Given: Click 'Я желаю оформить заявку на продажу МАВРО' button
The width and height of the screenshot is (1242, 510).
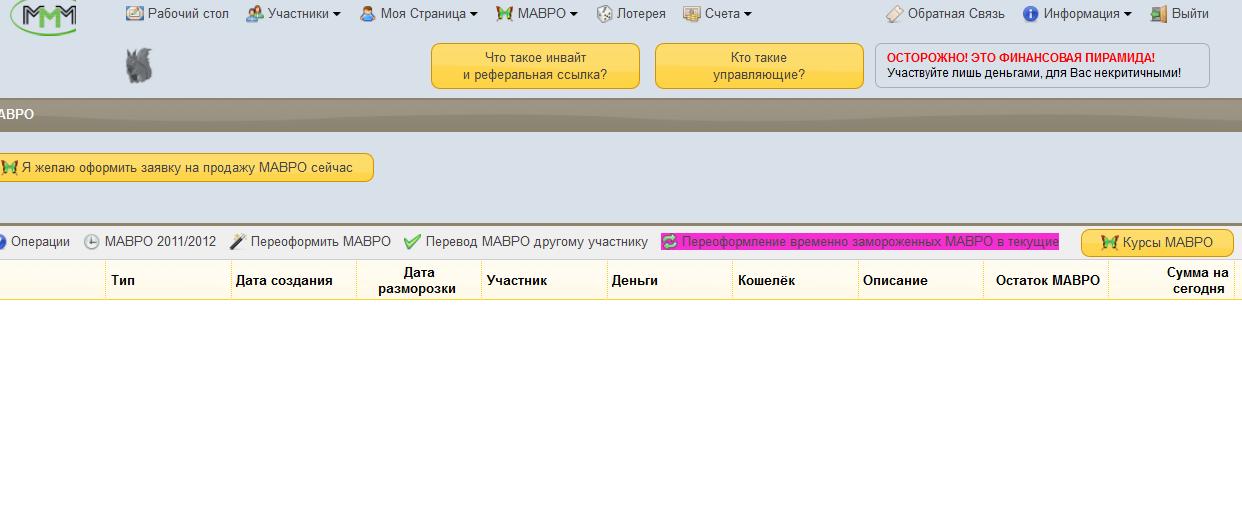Looking at the screenshot, I should pyautogui.click(x=186, y=167).
